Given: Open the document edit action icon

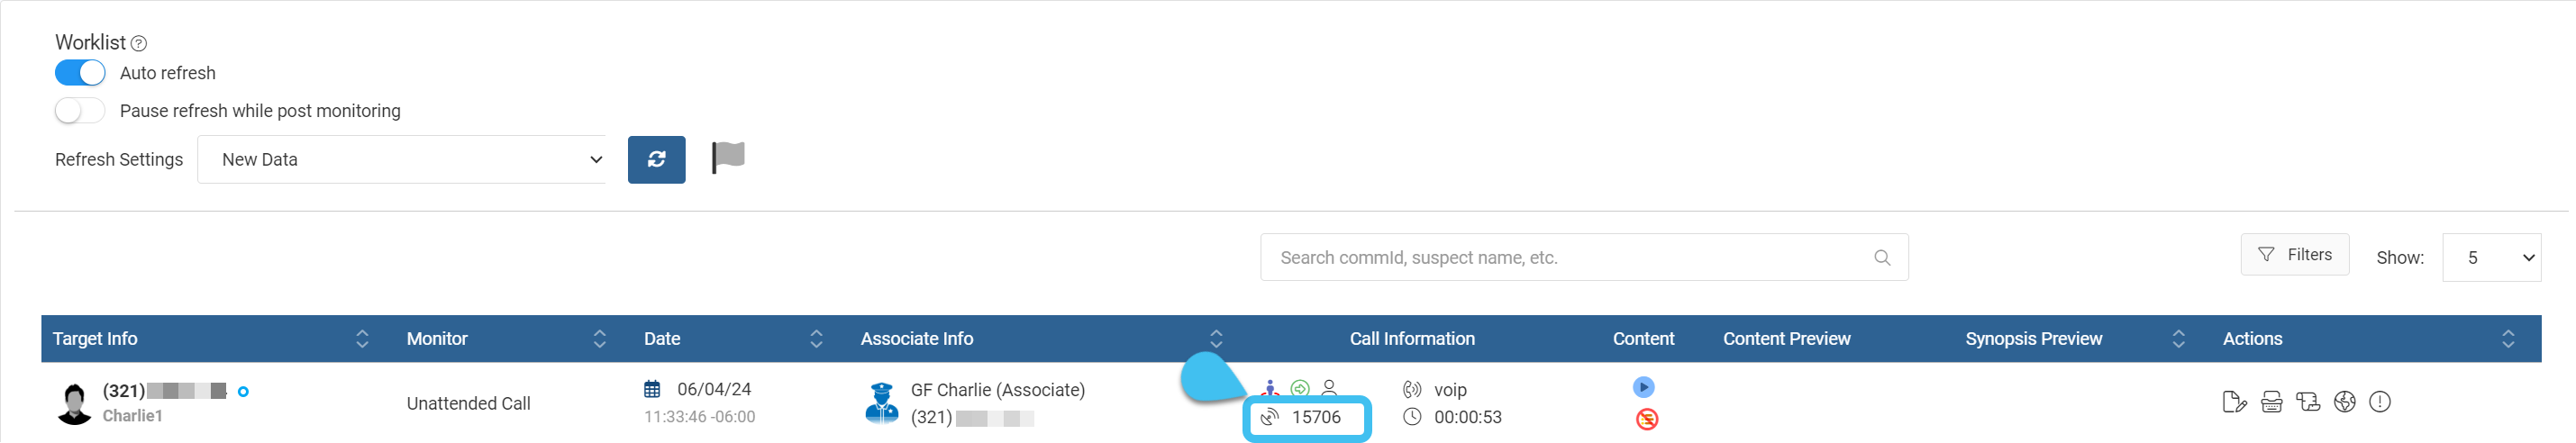Looking at the screenshot, I should pyautogui.click(x=2233, y=402).
